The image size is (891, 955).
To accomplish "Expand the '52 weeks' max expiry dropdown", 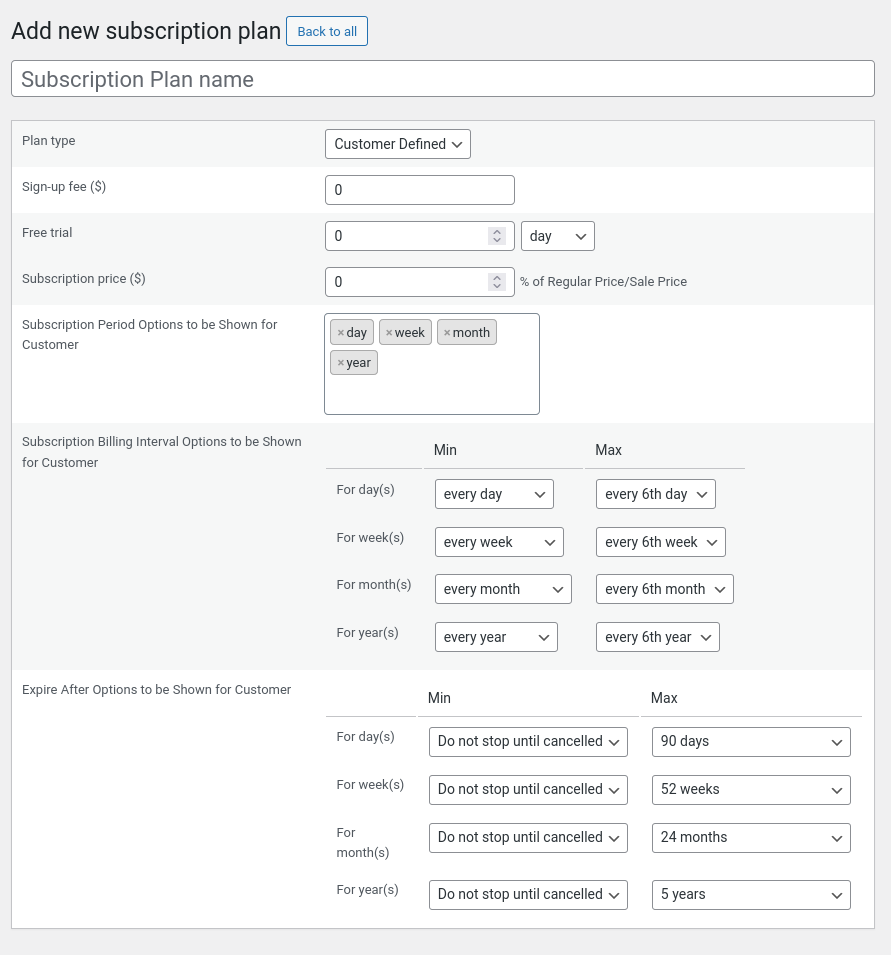I will (x=750, y=789).
